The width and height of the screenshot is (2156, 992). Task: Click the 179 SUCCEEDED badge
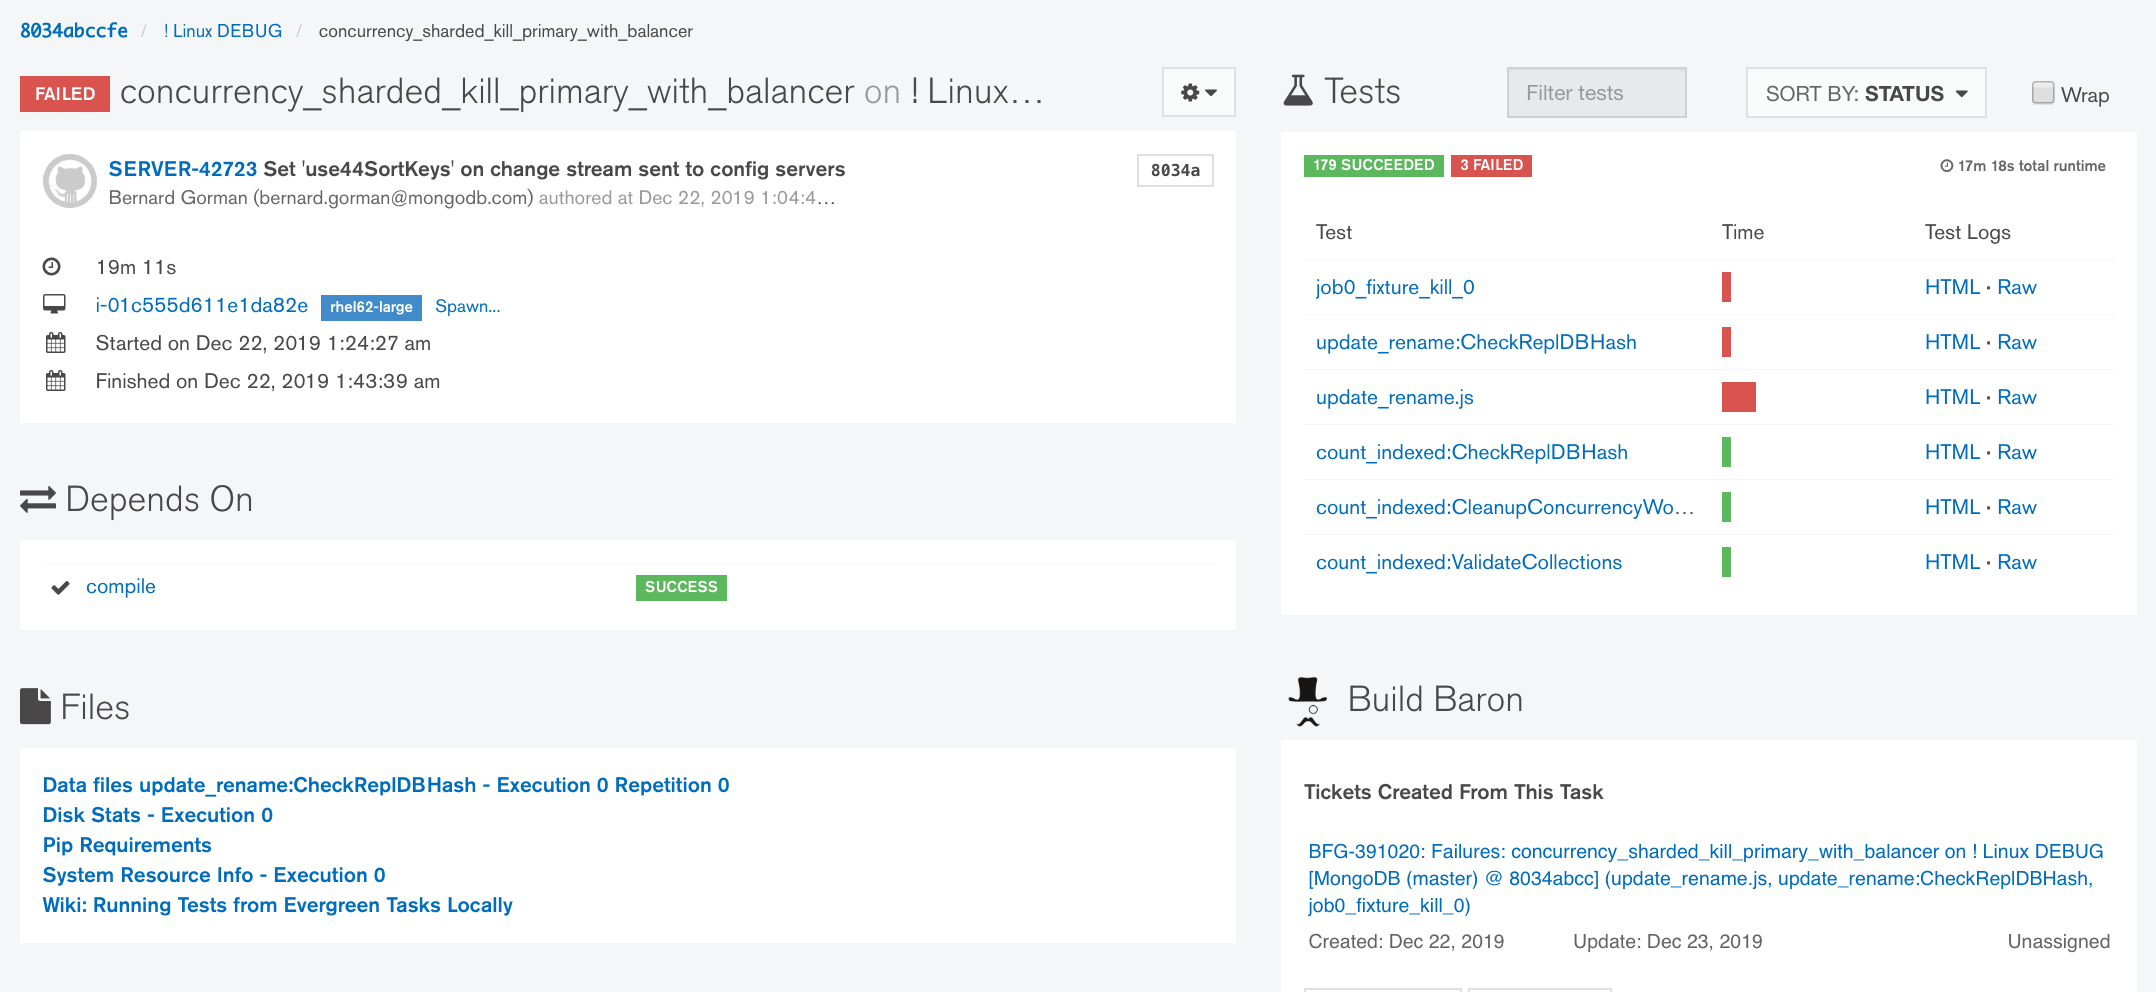(1374, 165)
